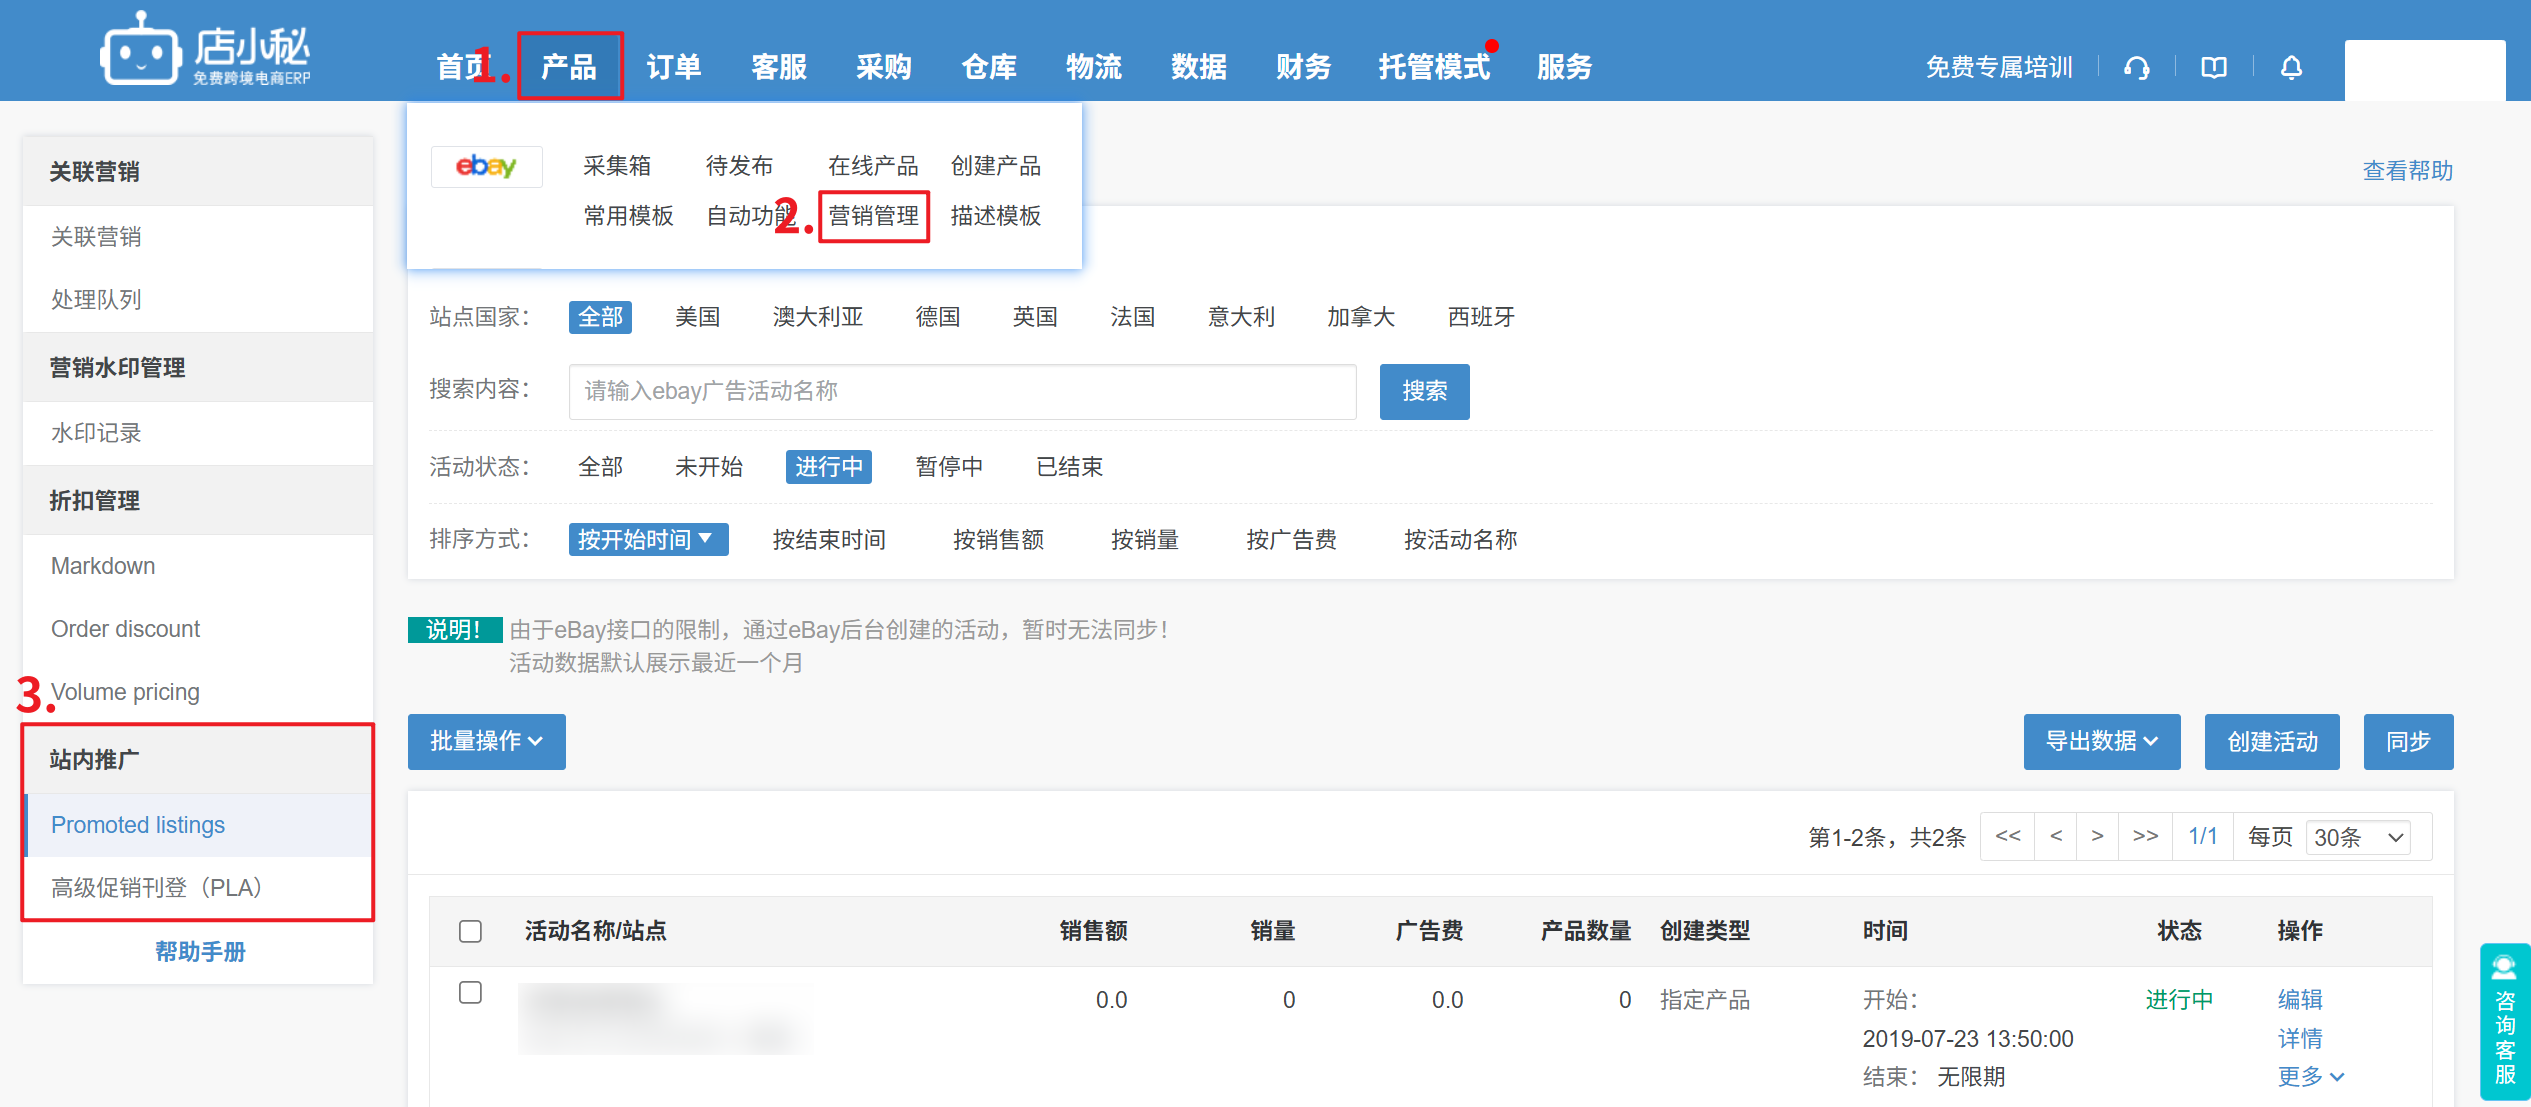2531x1107 pixels.
Task: Expand the 批量操作 dropdown
Action: pos(486,741)
